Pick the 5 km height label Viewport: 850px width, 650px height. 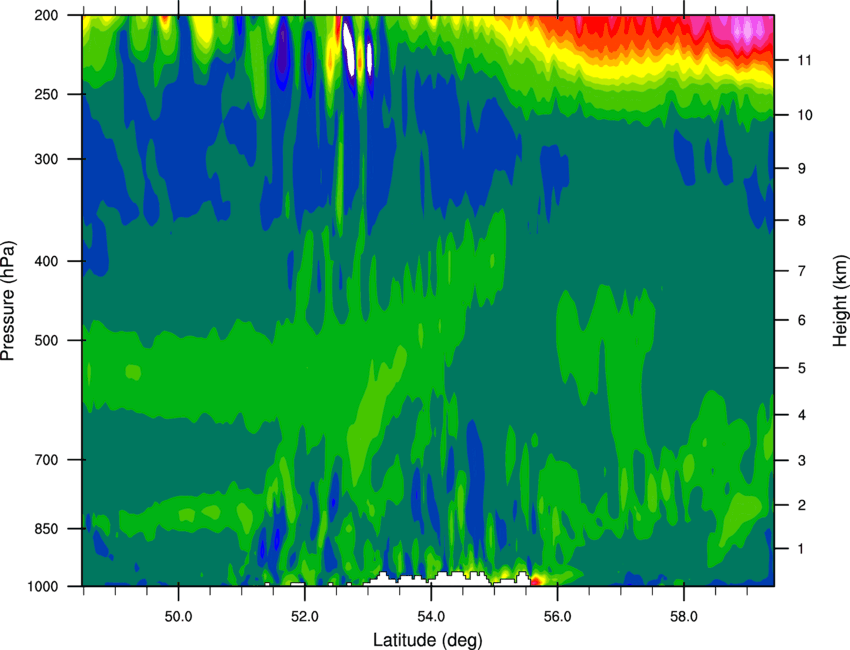click(802, 369)
